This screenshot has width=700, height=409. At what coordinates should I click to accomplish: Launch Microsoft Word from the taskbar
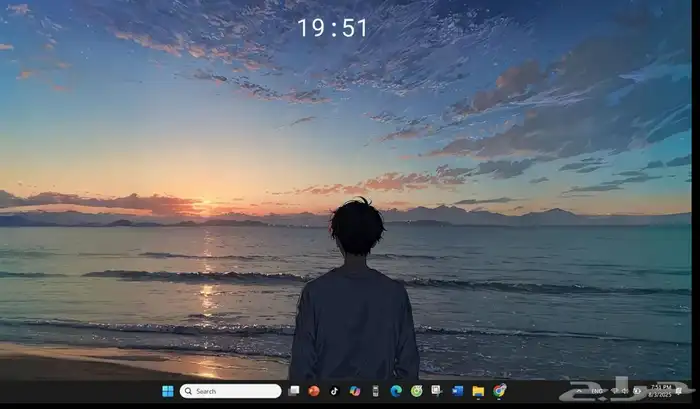tap(458, 391)
